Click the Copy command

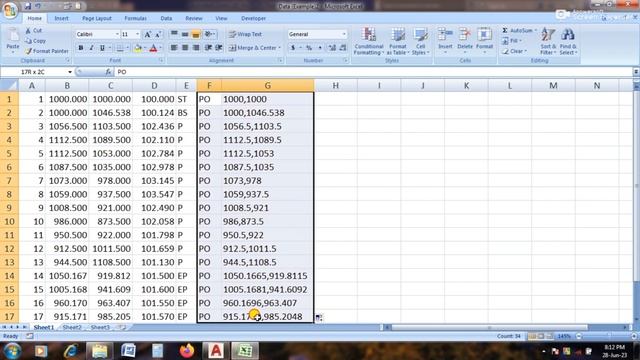tap(36, 41)
